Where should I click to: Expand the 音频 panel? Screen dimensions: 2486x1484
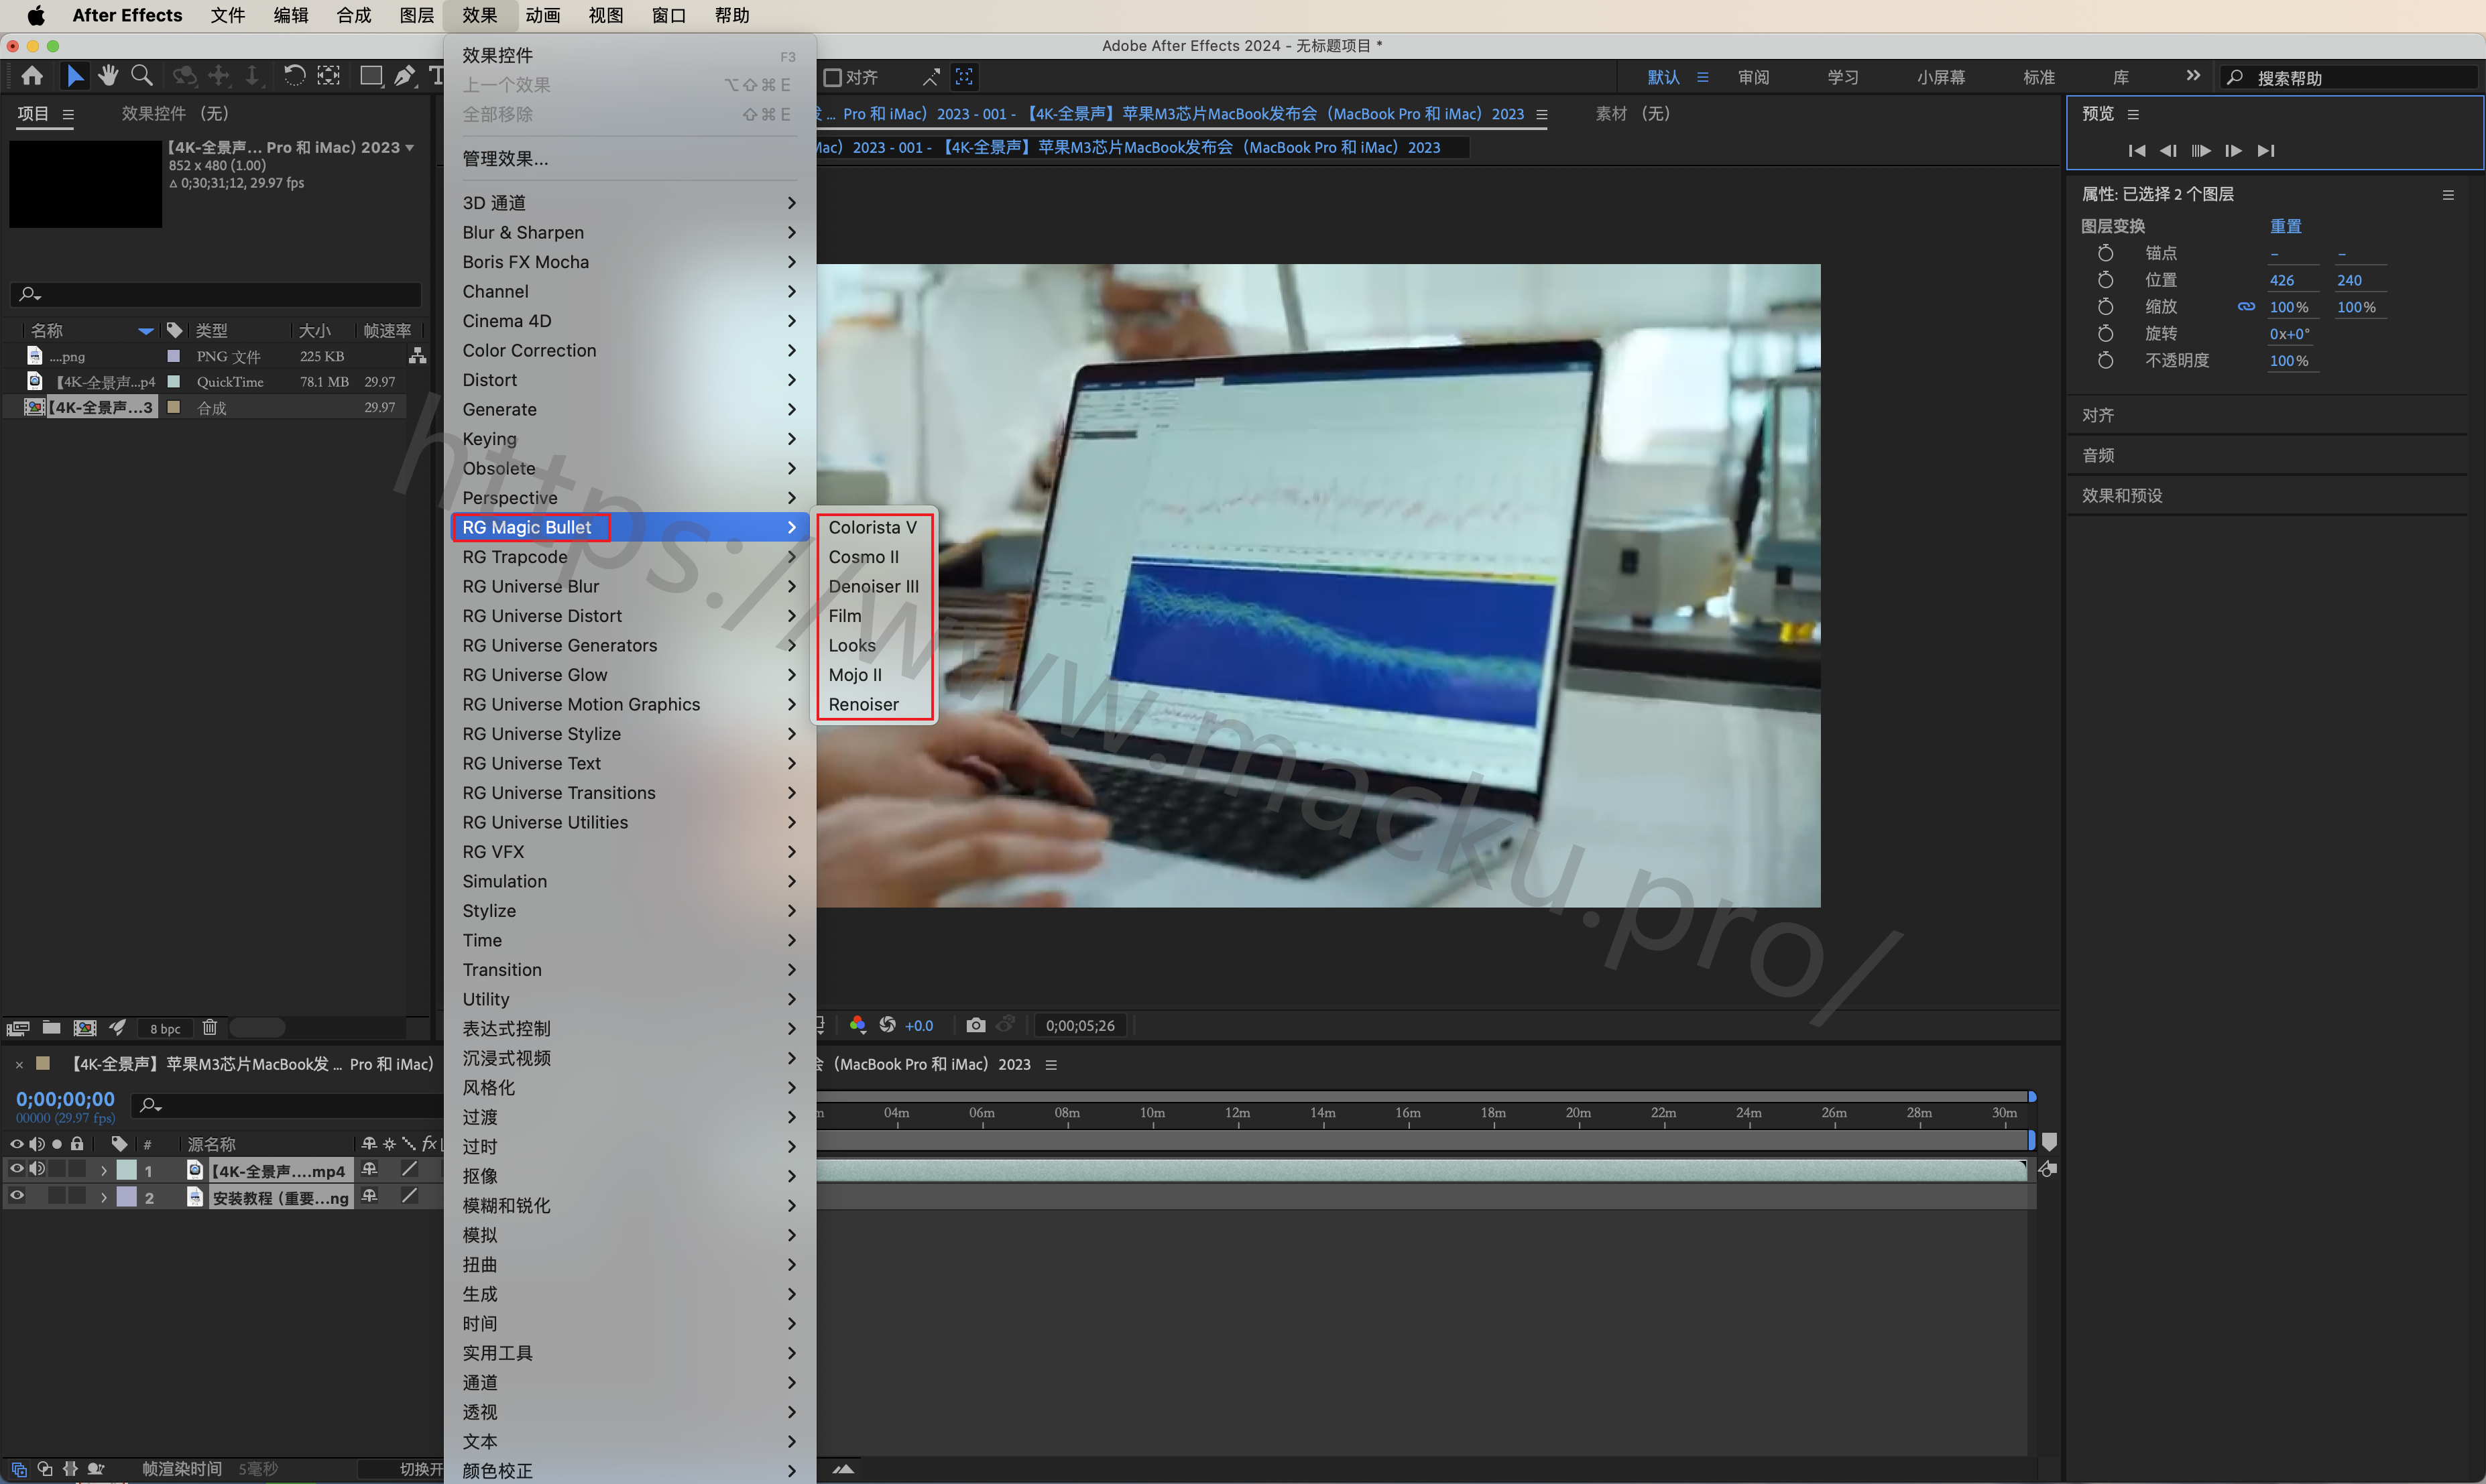click(x=2098, y=456)
